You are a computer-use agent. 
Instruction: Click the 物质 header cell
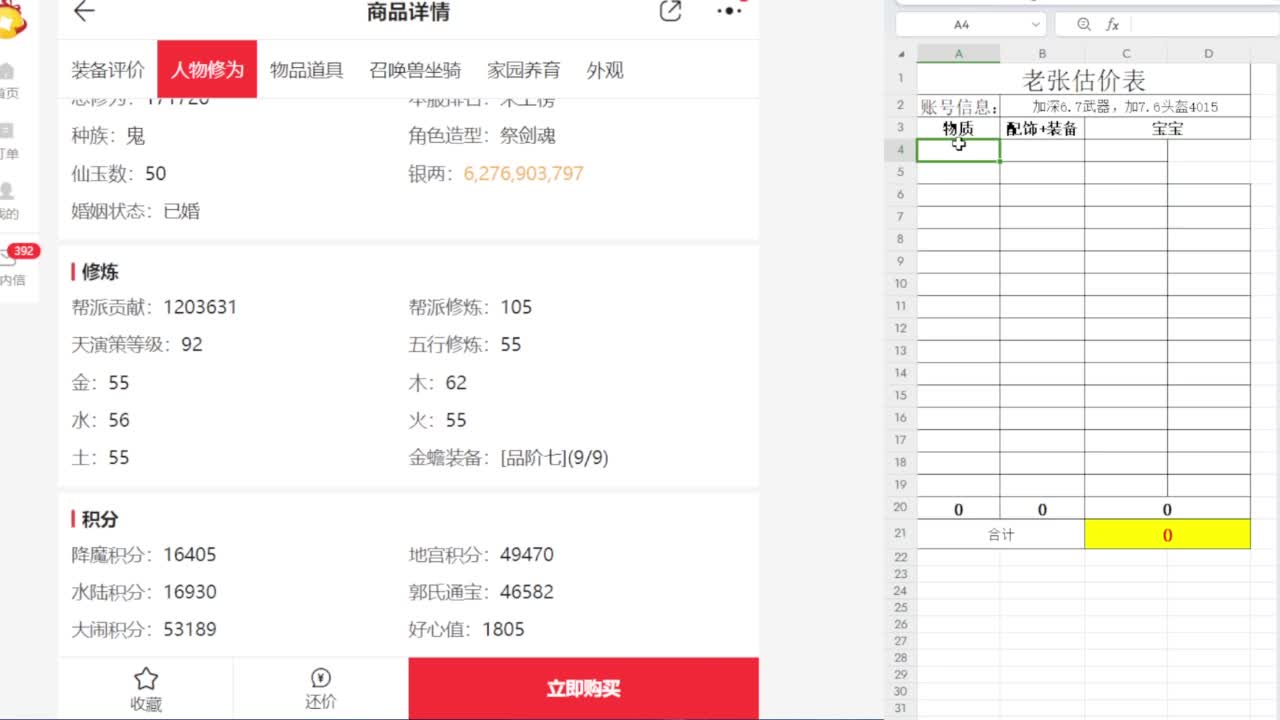click(958, 128)
